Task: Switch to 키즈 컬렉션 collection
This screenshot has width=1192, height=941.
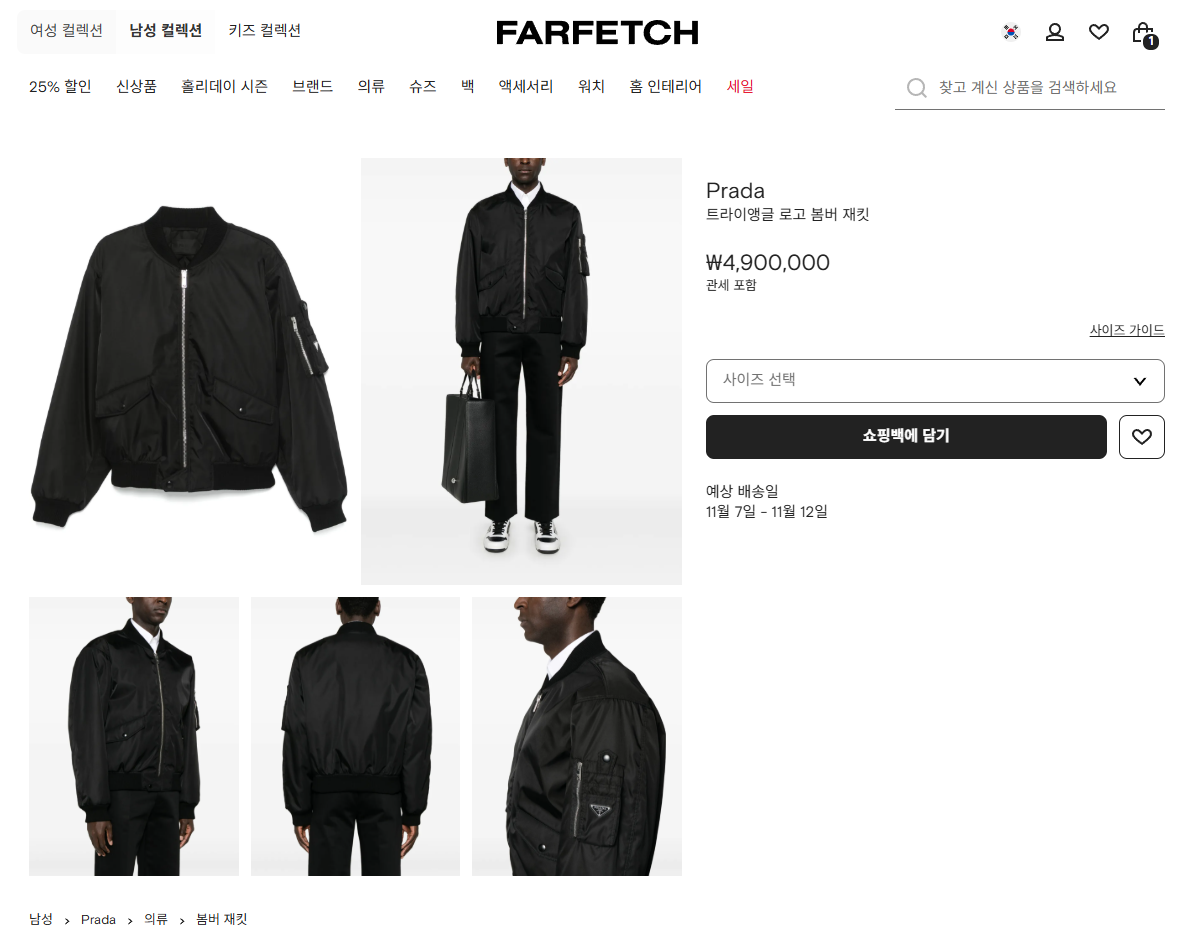Action: (265, 30)
